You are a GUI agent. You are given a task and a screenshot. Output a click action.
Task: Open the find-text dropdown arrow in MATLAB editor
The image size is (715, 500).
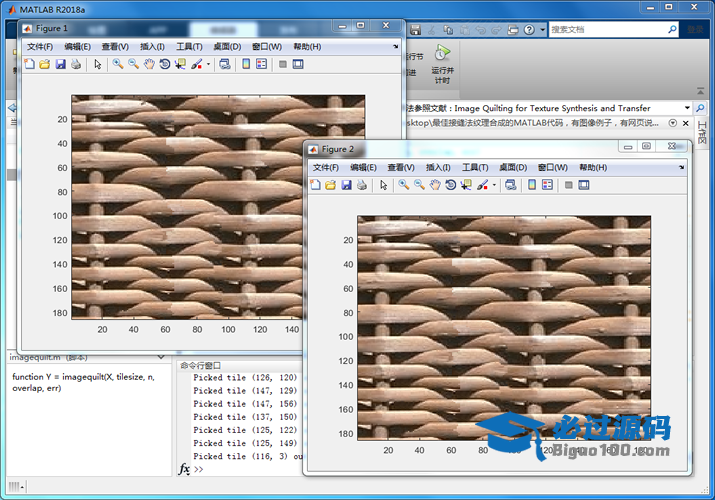(x=687, y=108)
